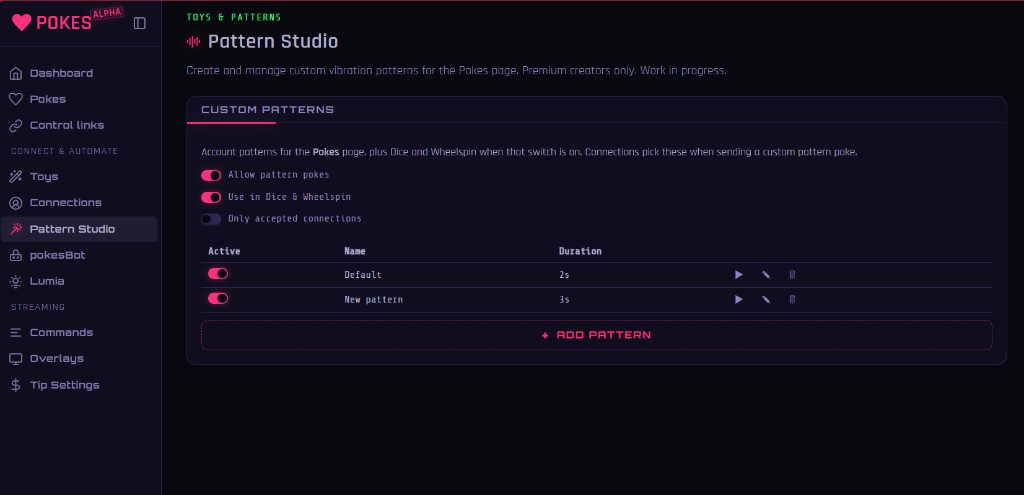Image resolution: width=1024 pixels, height=495 pixels.
Task: Click the Pokes heart logo
Action: pyautogui.click(x=22, y=23)
